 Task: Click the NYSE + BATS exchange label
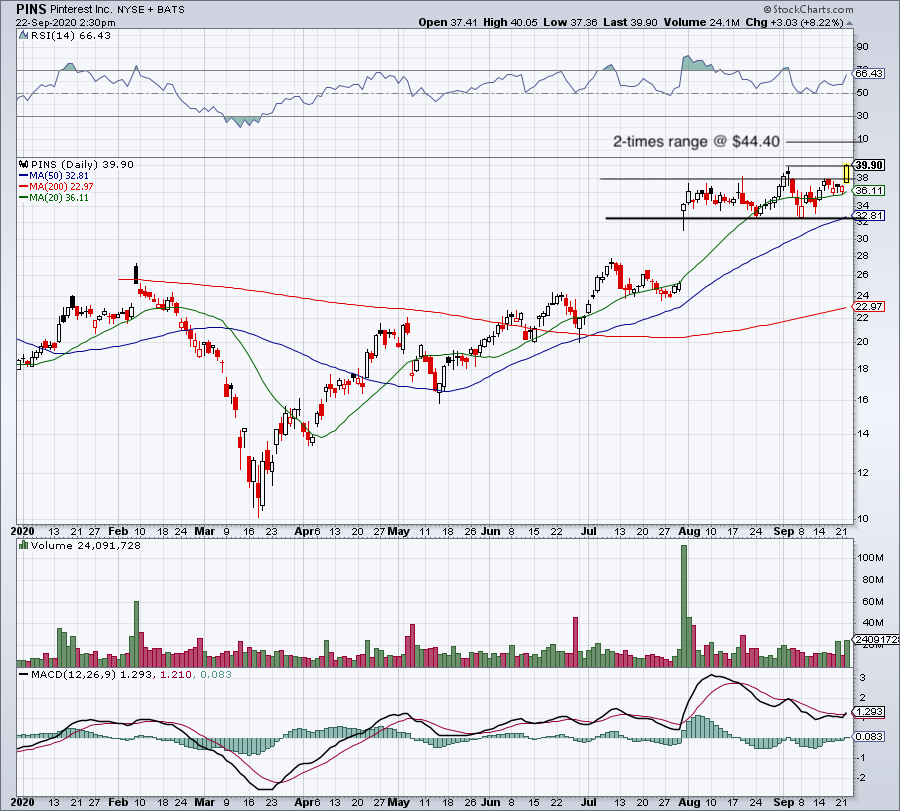click(x=151, y=10)
